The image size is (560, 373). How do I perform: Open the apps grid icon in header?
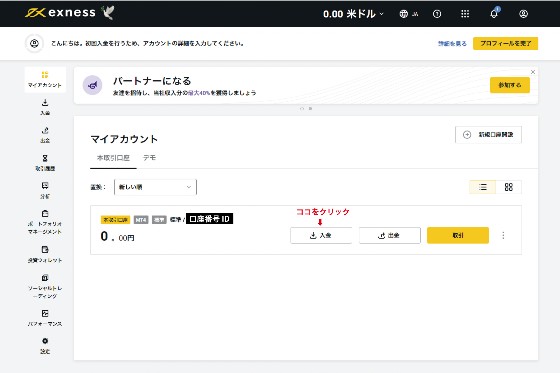(x=465, y=14)
